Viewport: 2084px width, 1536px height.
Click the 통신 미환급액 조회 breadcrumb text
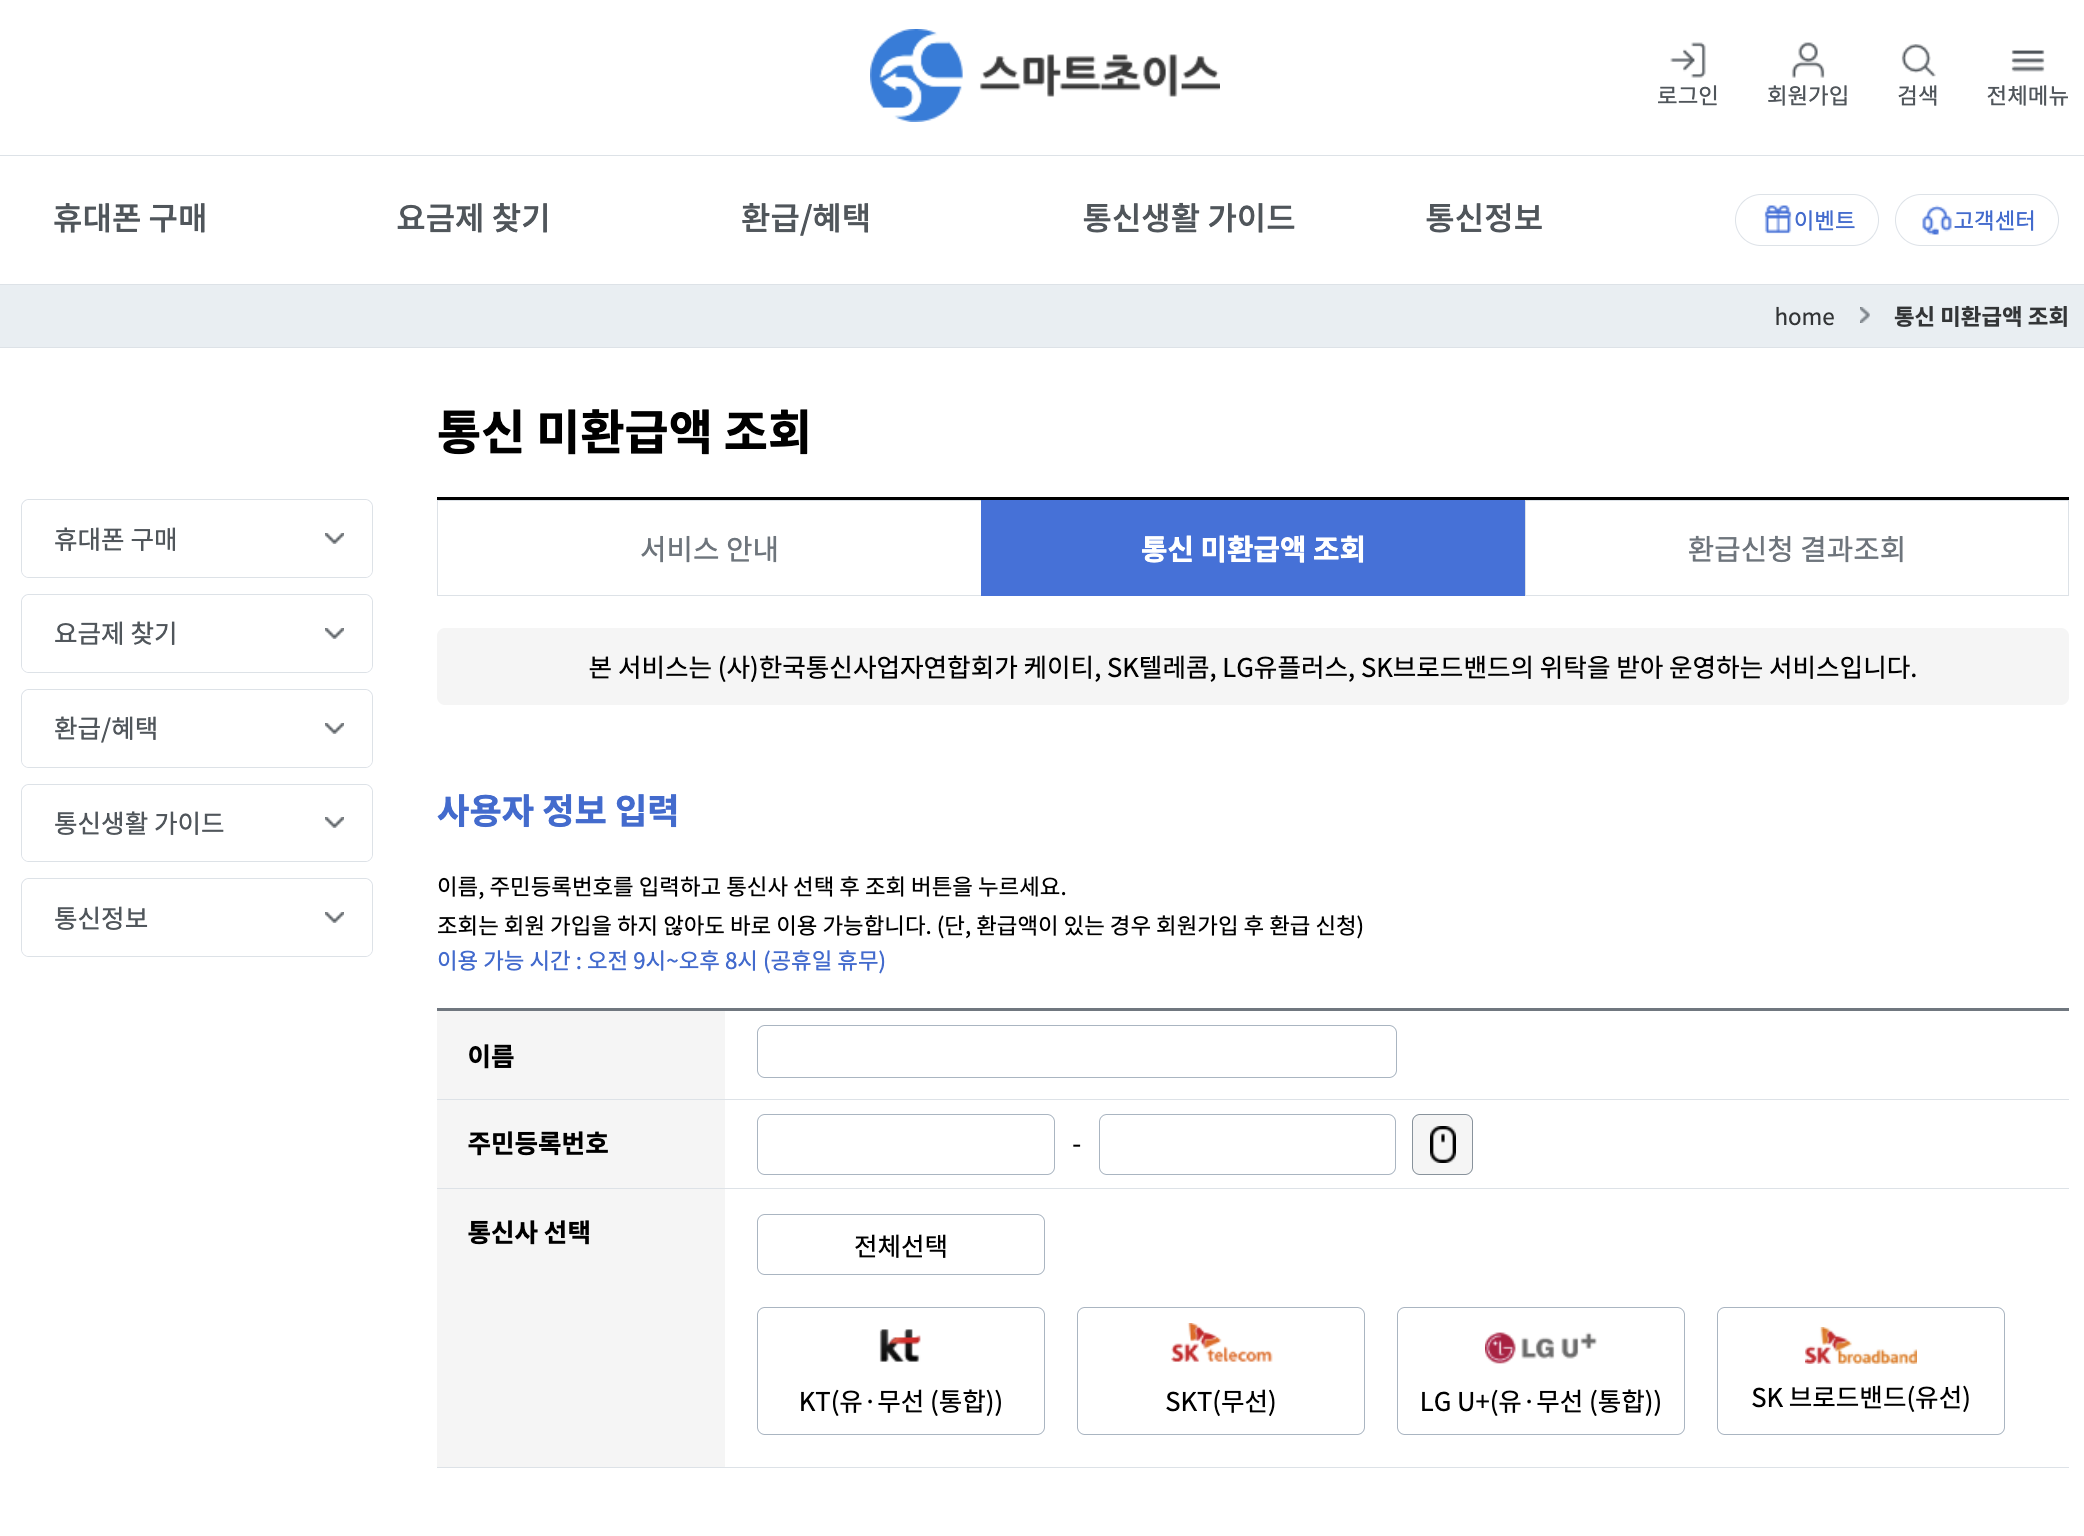point(1981,317)
